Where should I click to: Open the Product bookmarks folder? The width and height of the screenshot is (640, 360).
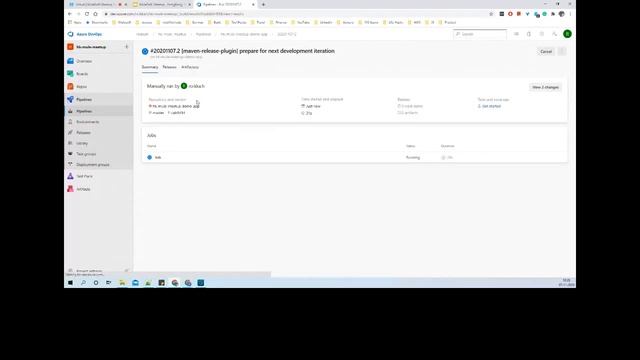pyautogui.click(x=447, y=22)
